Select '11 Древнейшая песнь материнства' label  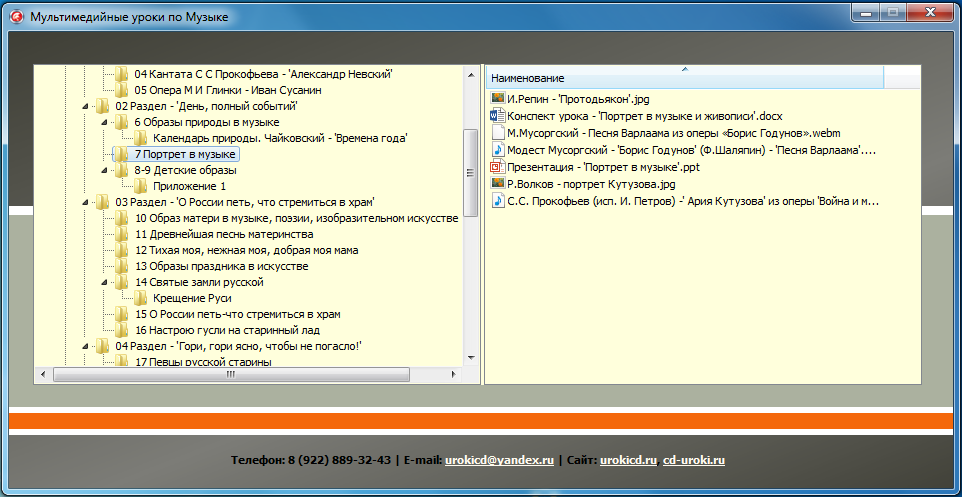(224, 234)
